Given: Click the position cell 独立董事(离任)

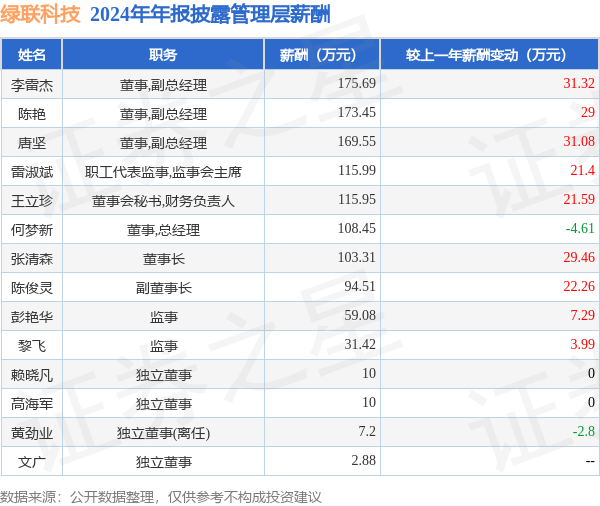Looking at the screenshot, I should pyautogui.click(x=163, y=433).
